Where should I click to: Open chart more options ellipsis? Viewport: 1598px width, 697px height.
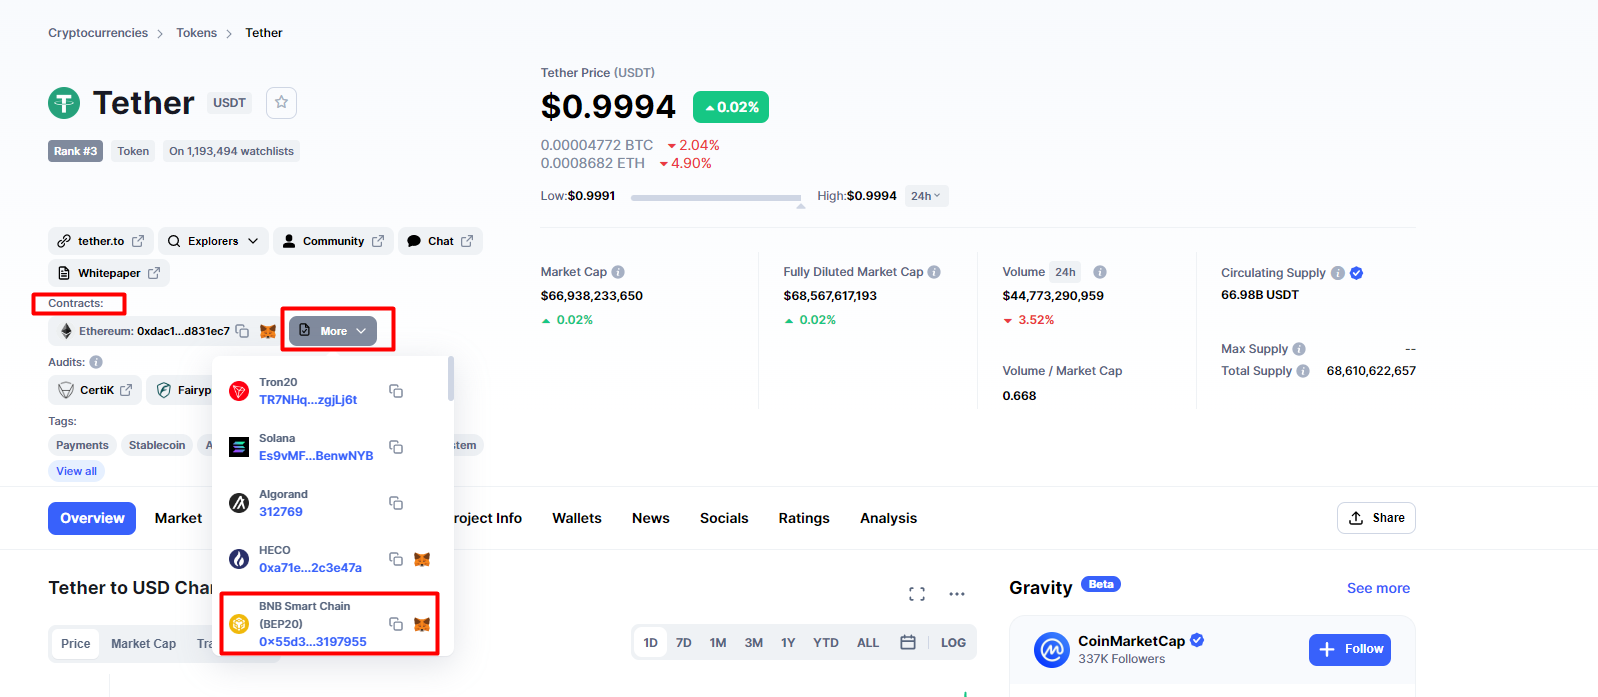957,594
